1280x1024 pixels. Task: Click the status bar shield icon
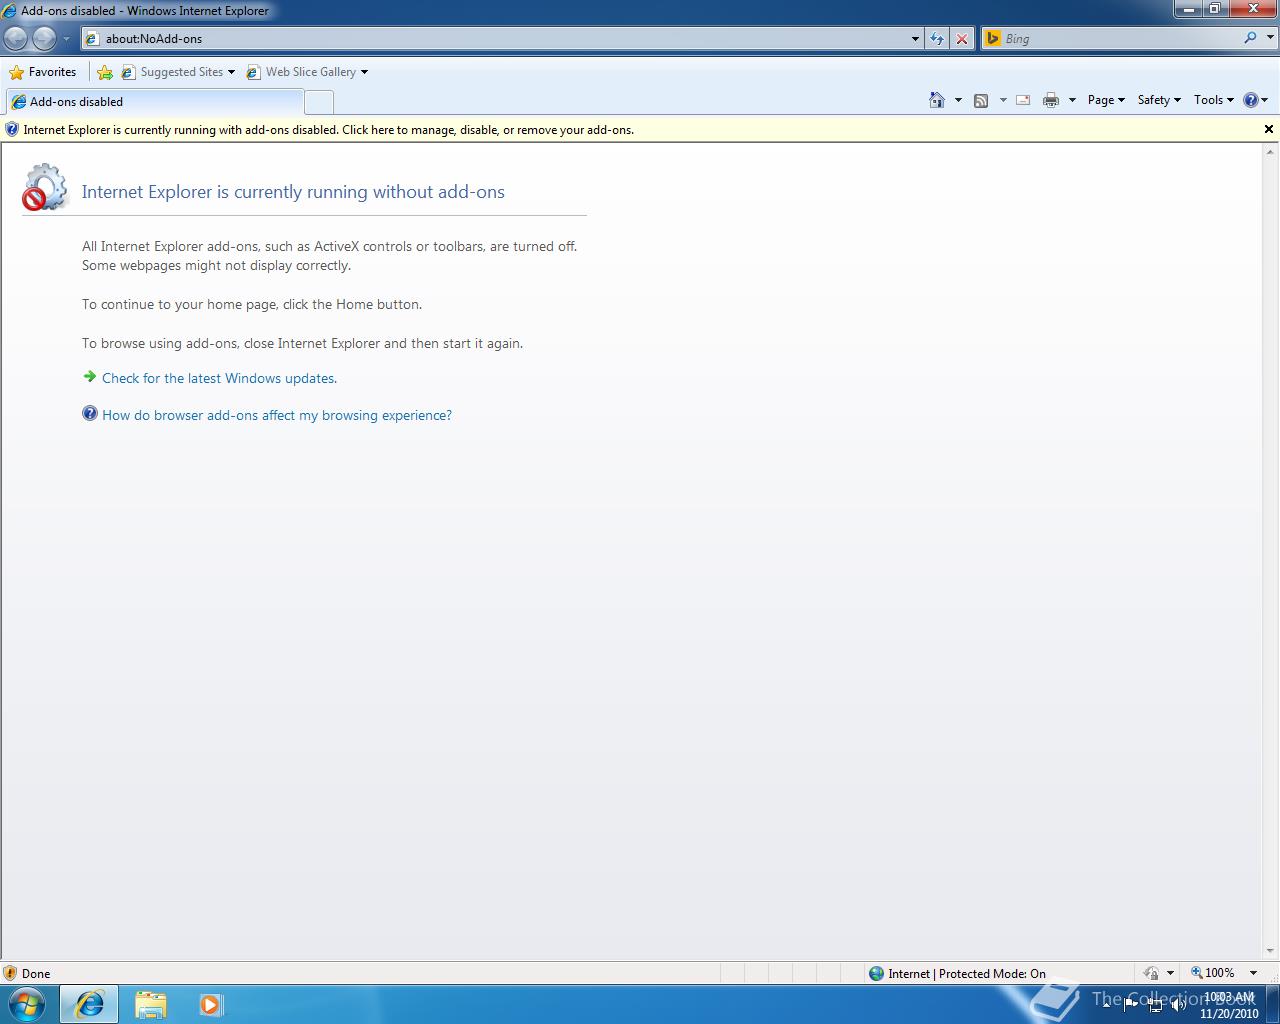coord(10,973)
